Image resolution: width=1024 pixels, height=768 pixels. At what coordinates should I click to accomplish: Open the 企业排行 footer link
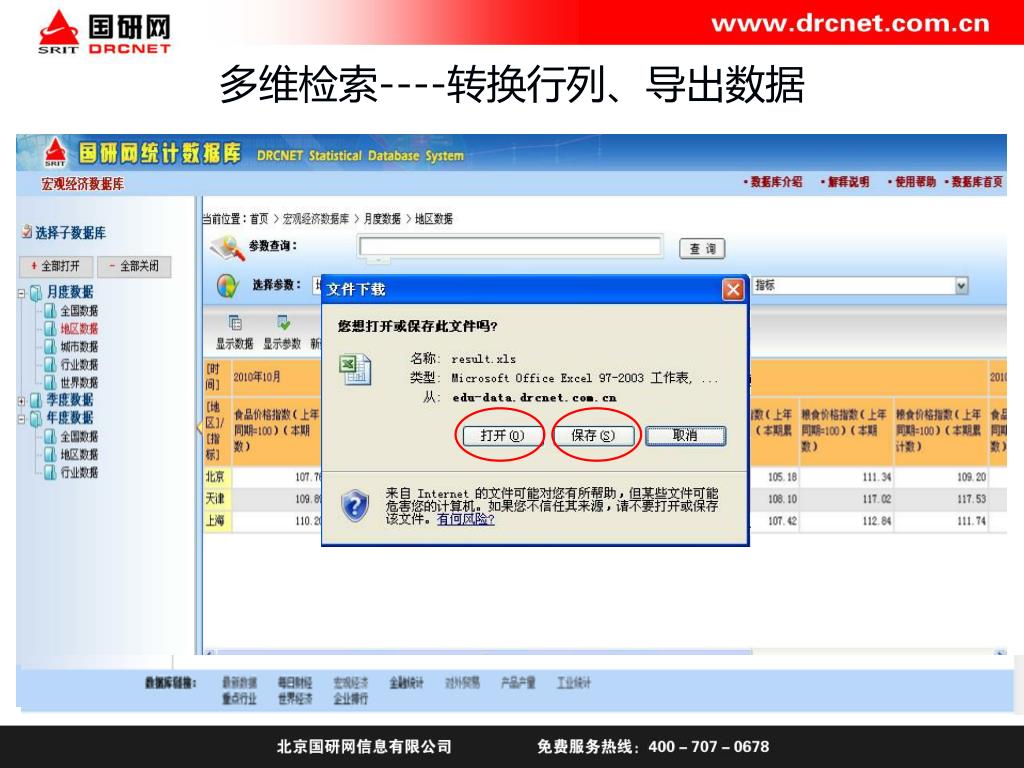click(350, 699)
